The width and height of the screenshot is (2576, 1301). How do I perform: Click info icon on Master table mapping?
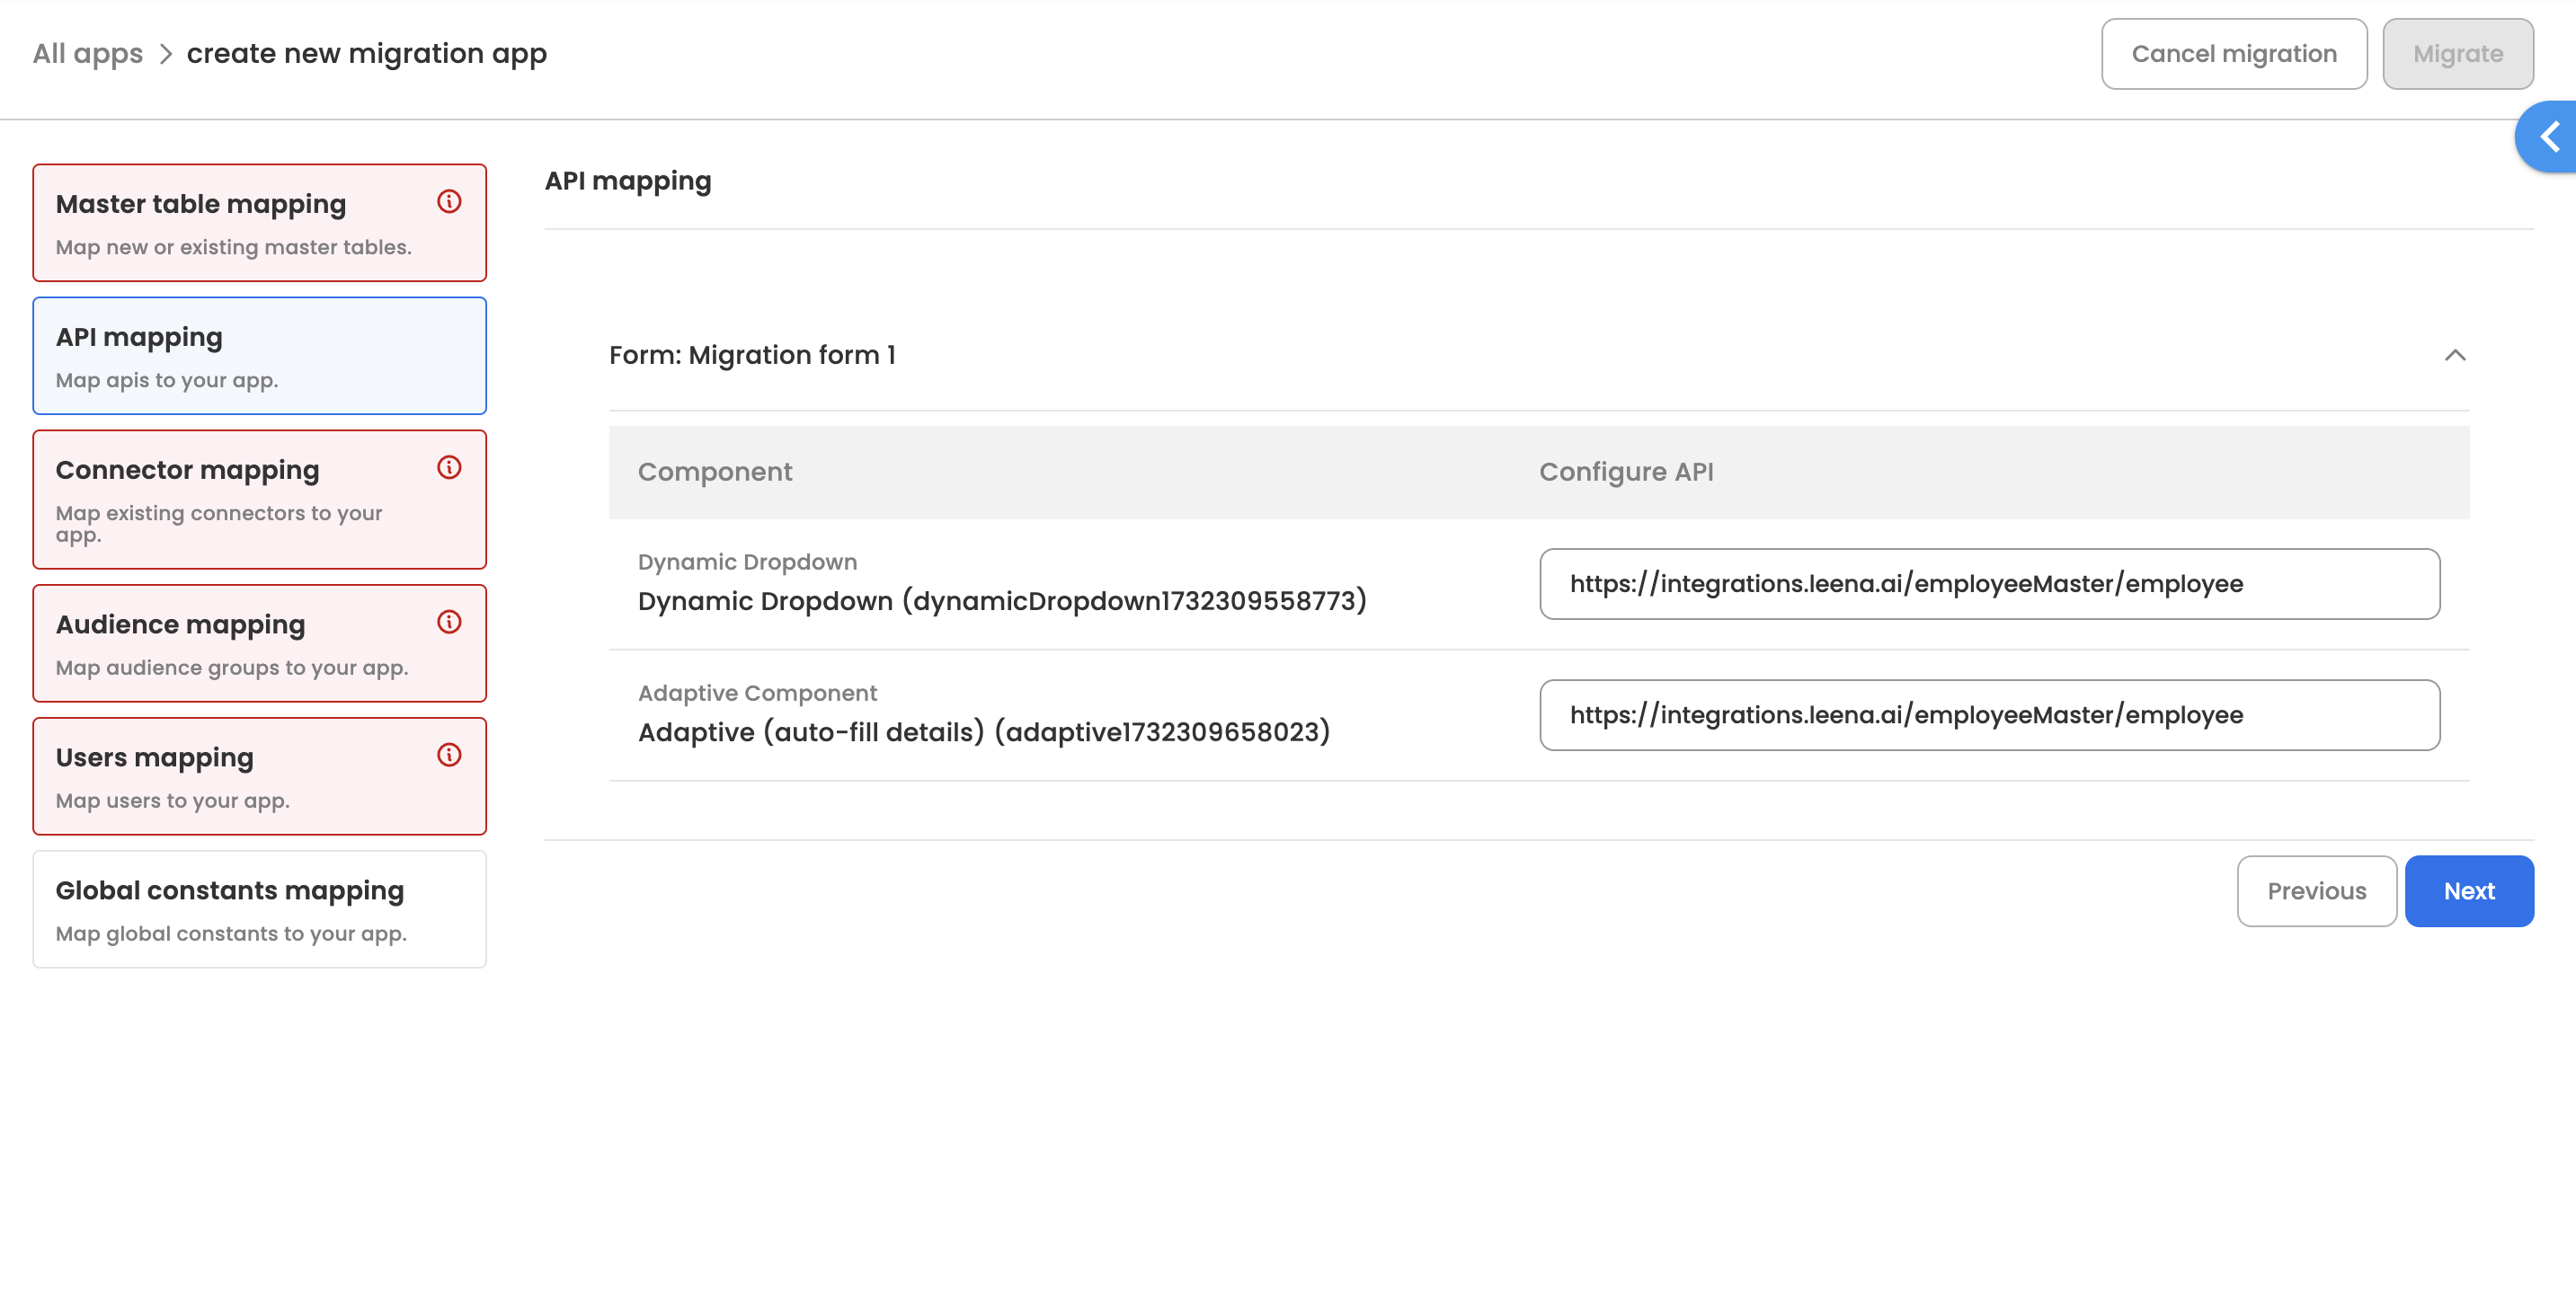pyautogui.click(x=449, y=202)
